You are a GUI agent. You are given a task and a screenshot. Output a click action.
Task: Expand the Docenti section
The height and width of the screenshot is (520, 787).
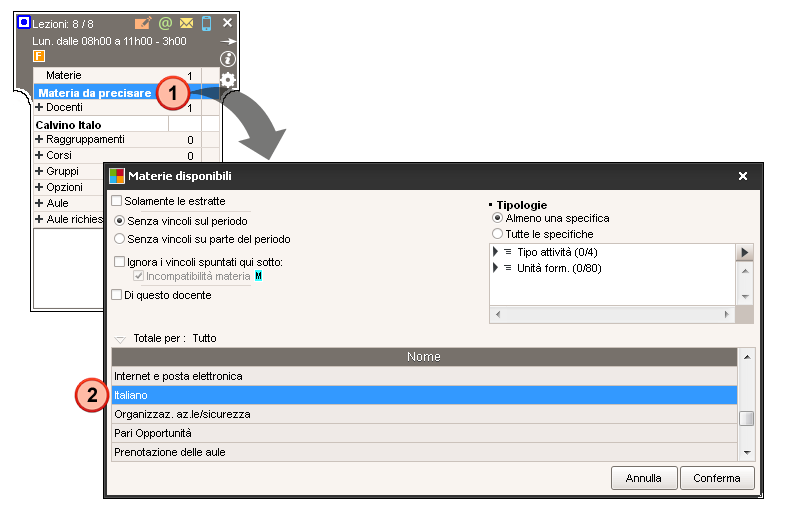point(39,107)
